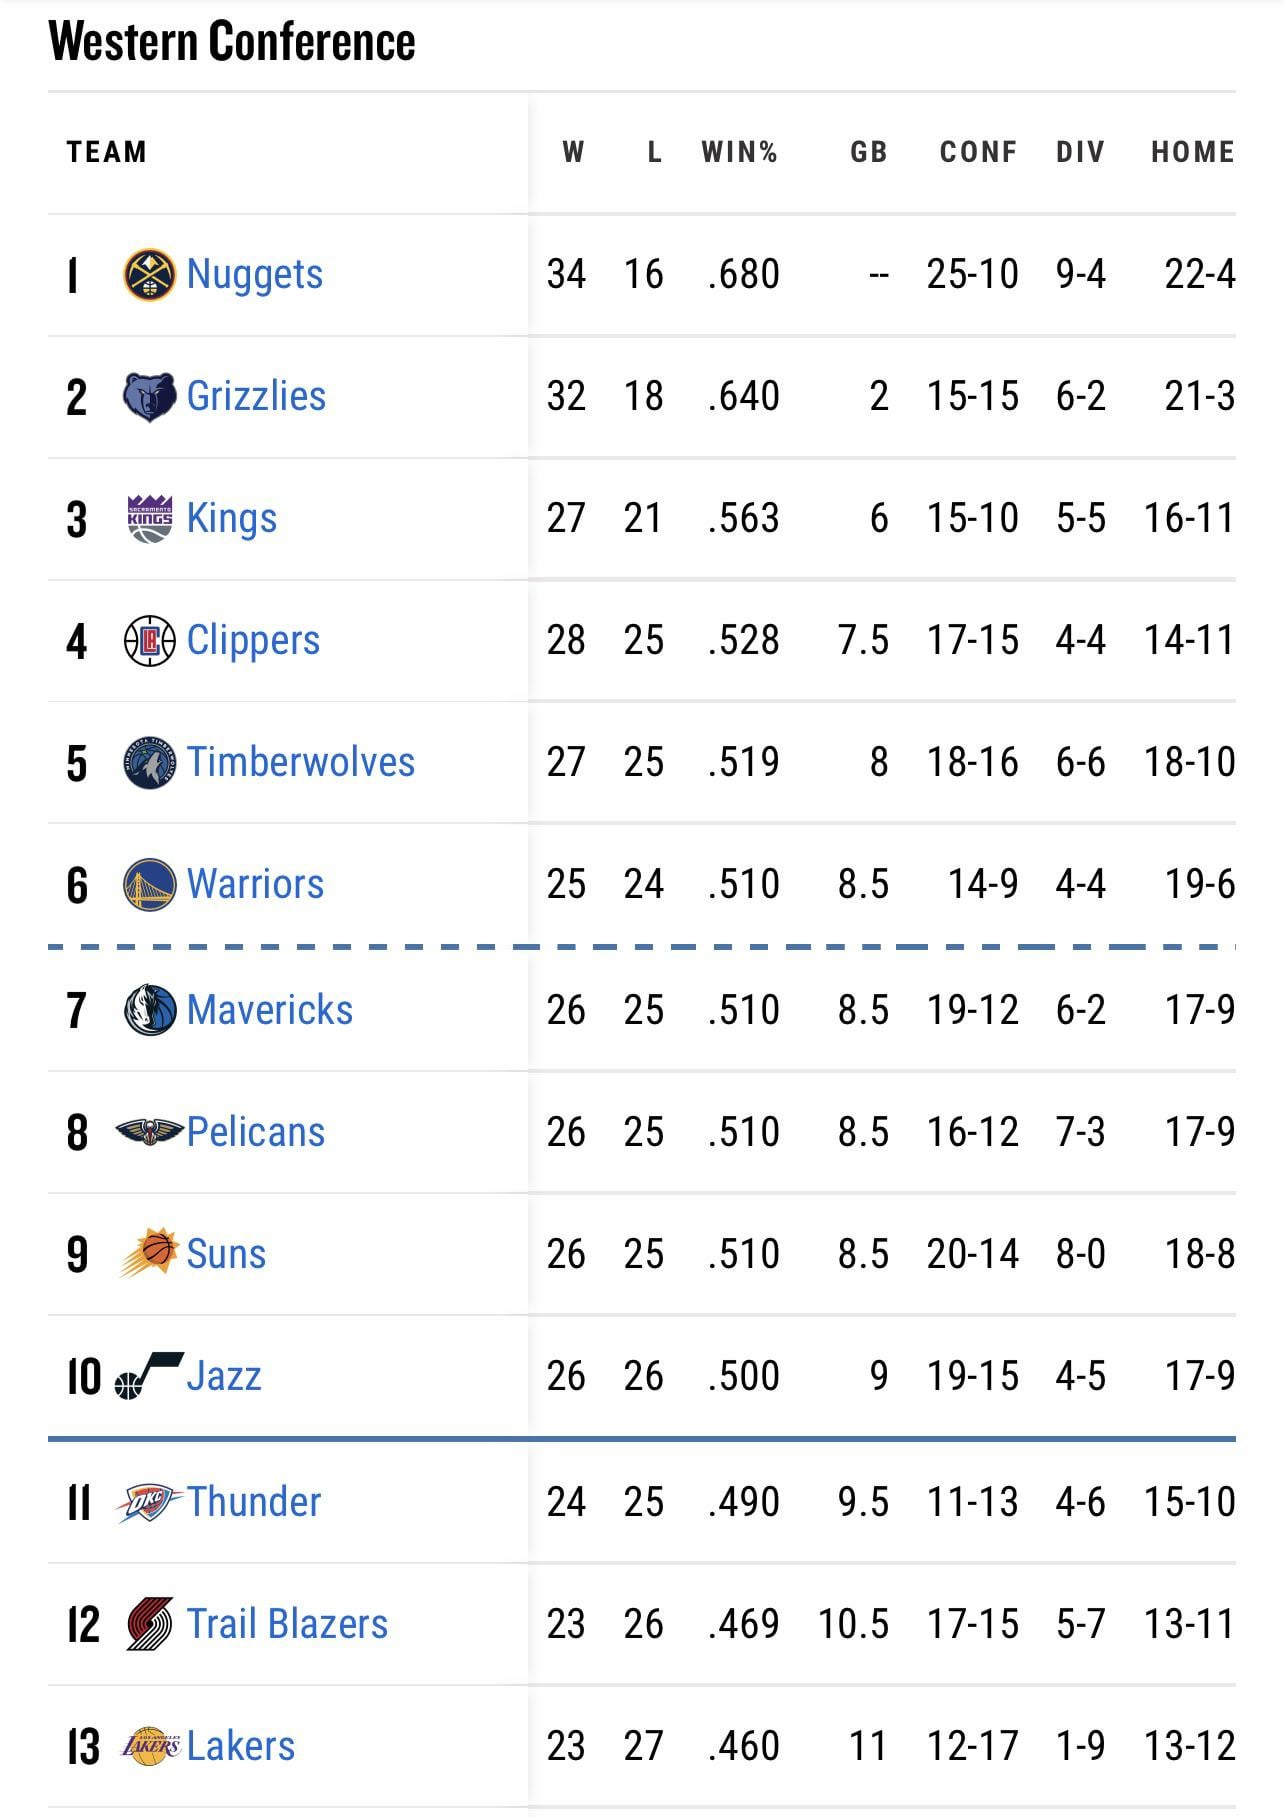Screen dimensions: 1284x1817
Task: Open the Lakers team link
Action: pyautogui.click(x=240, y=1746)
